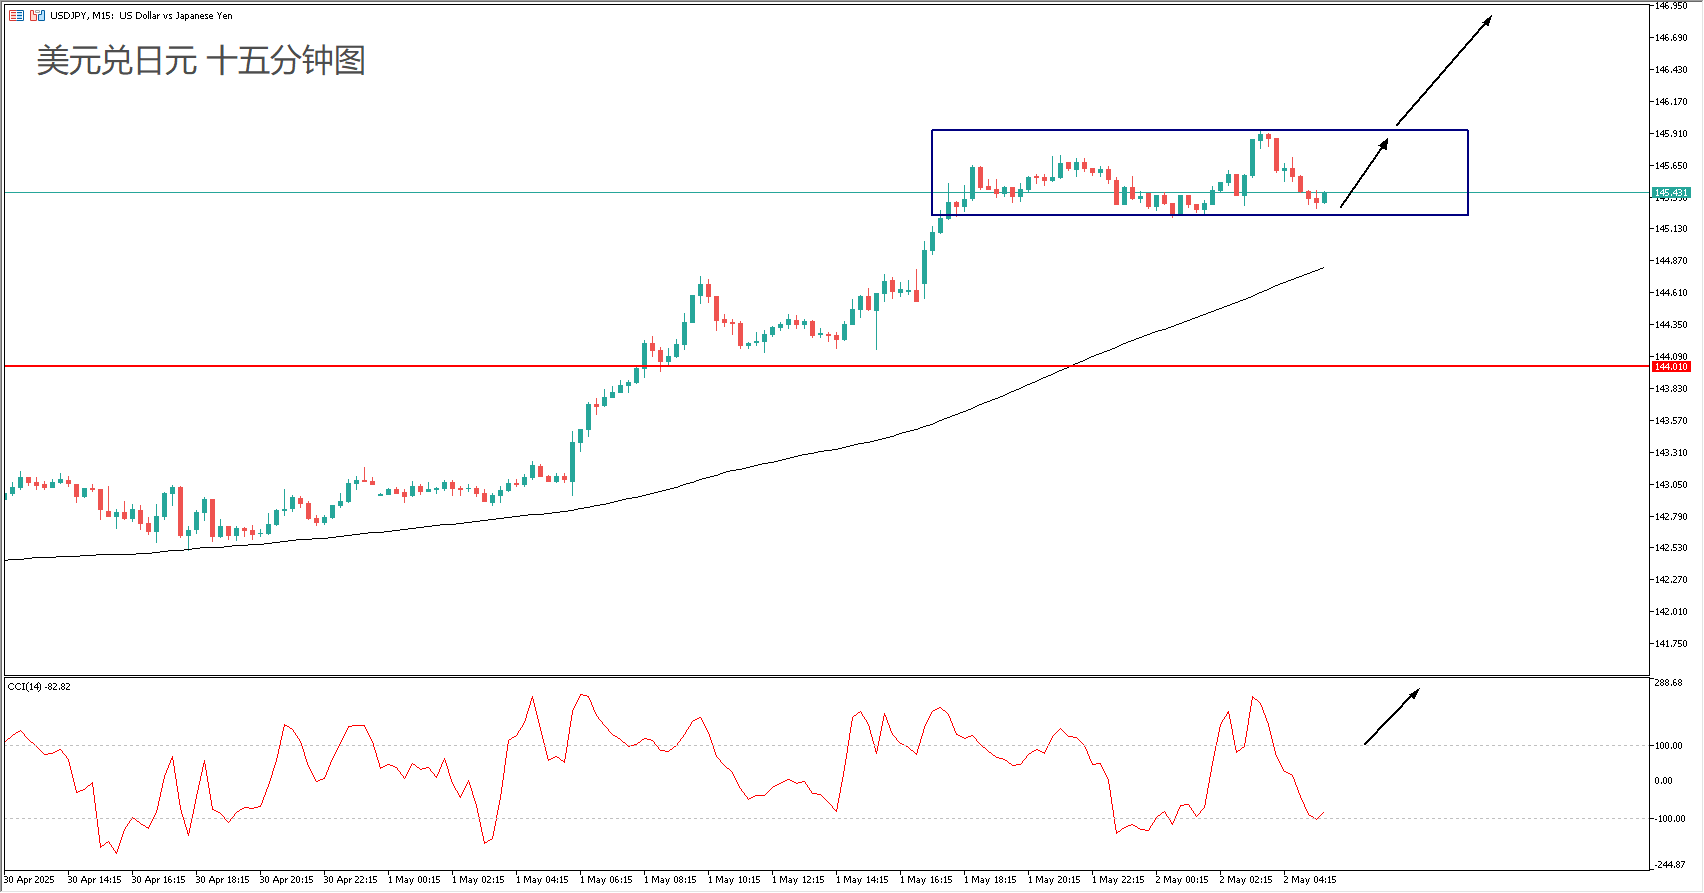Open the Depth of Market icon
The image size is (1704, 893).
click(16, 16)
